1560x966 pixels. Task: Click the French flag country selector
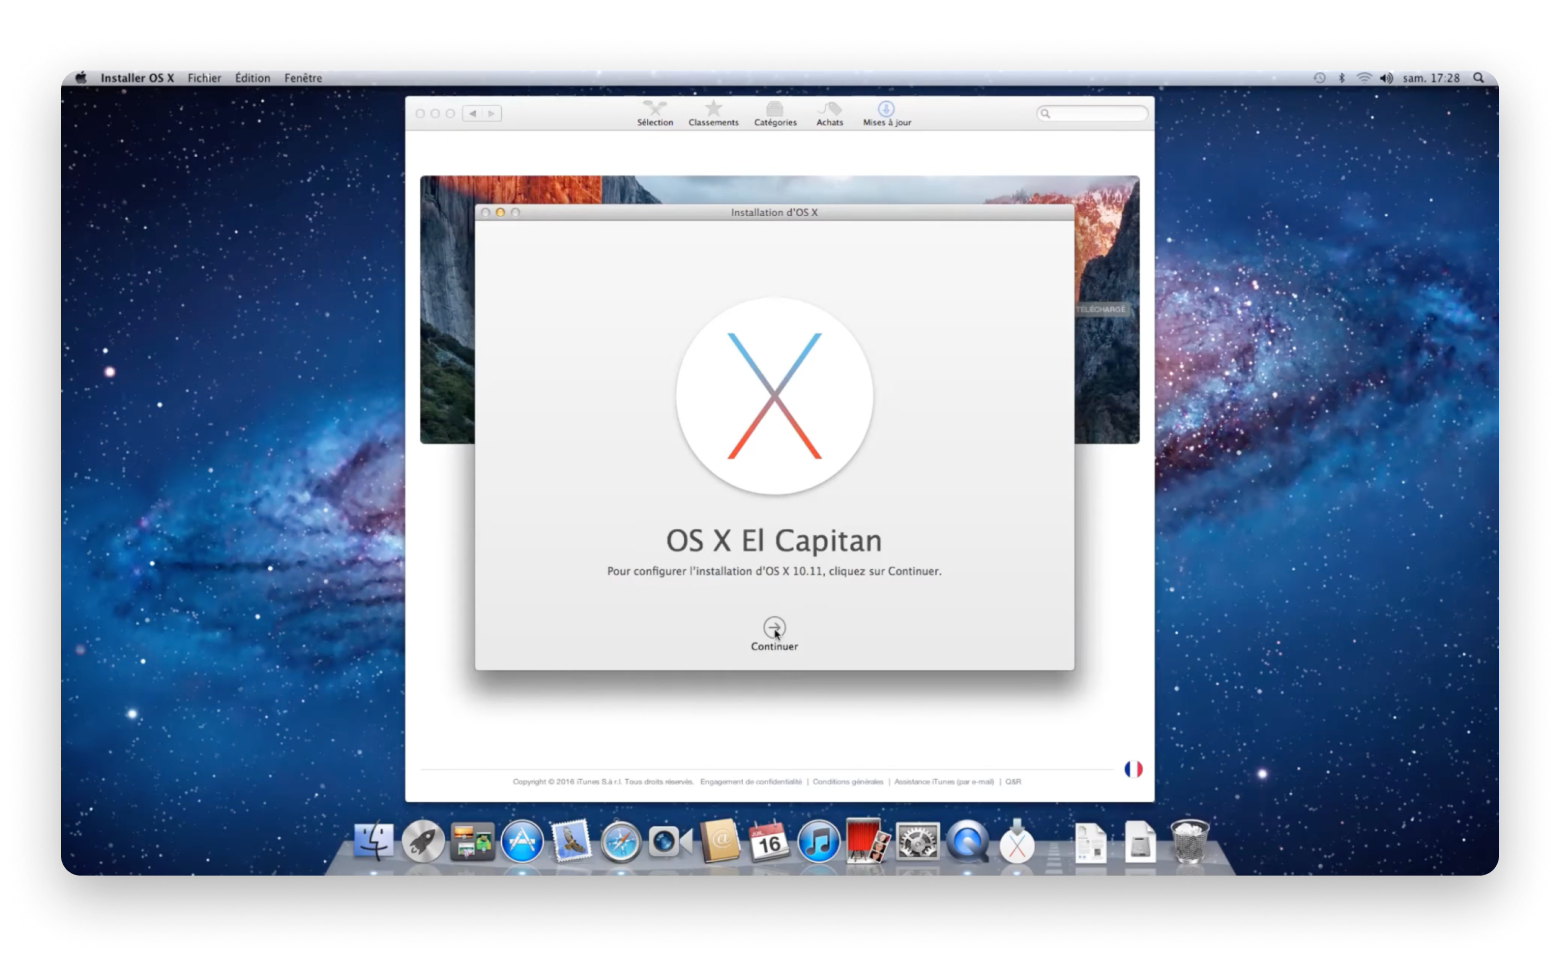(x=1133, y=769)
